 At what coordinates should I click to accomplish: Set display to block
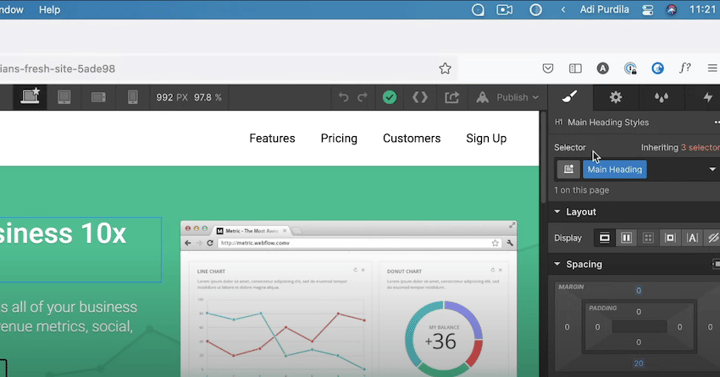[604, 238]
